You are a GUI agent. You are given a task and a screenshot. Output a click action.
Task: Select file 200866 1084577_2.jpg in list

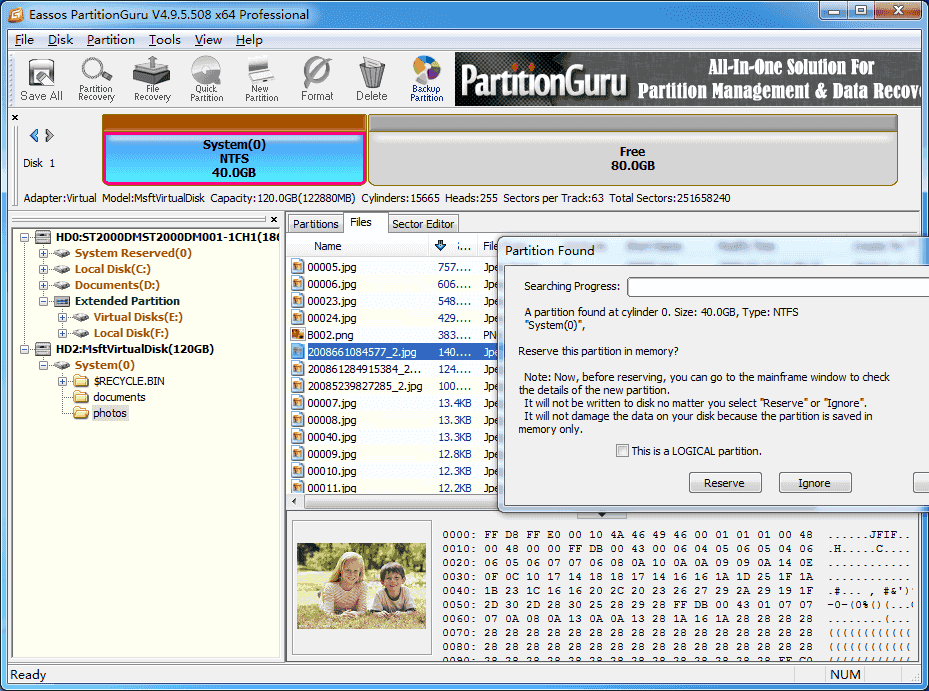pyautogui.click(x=362, y=352)
